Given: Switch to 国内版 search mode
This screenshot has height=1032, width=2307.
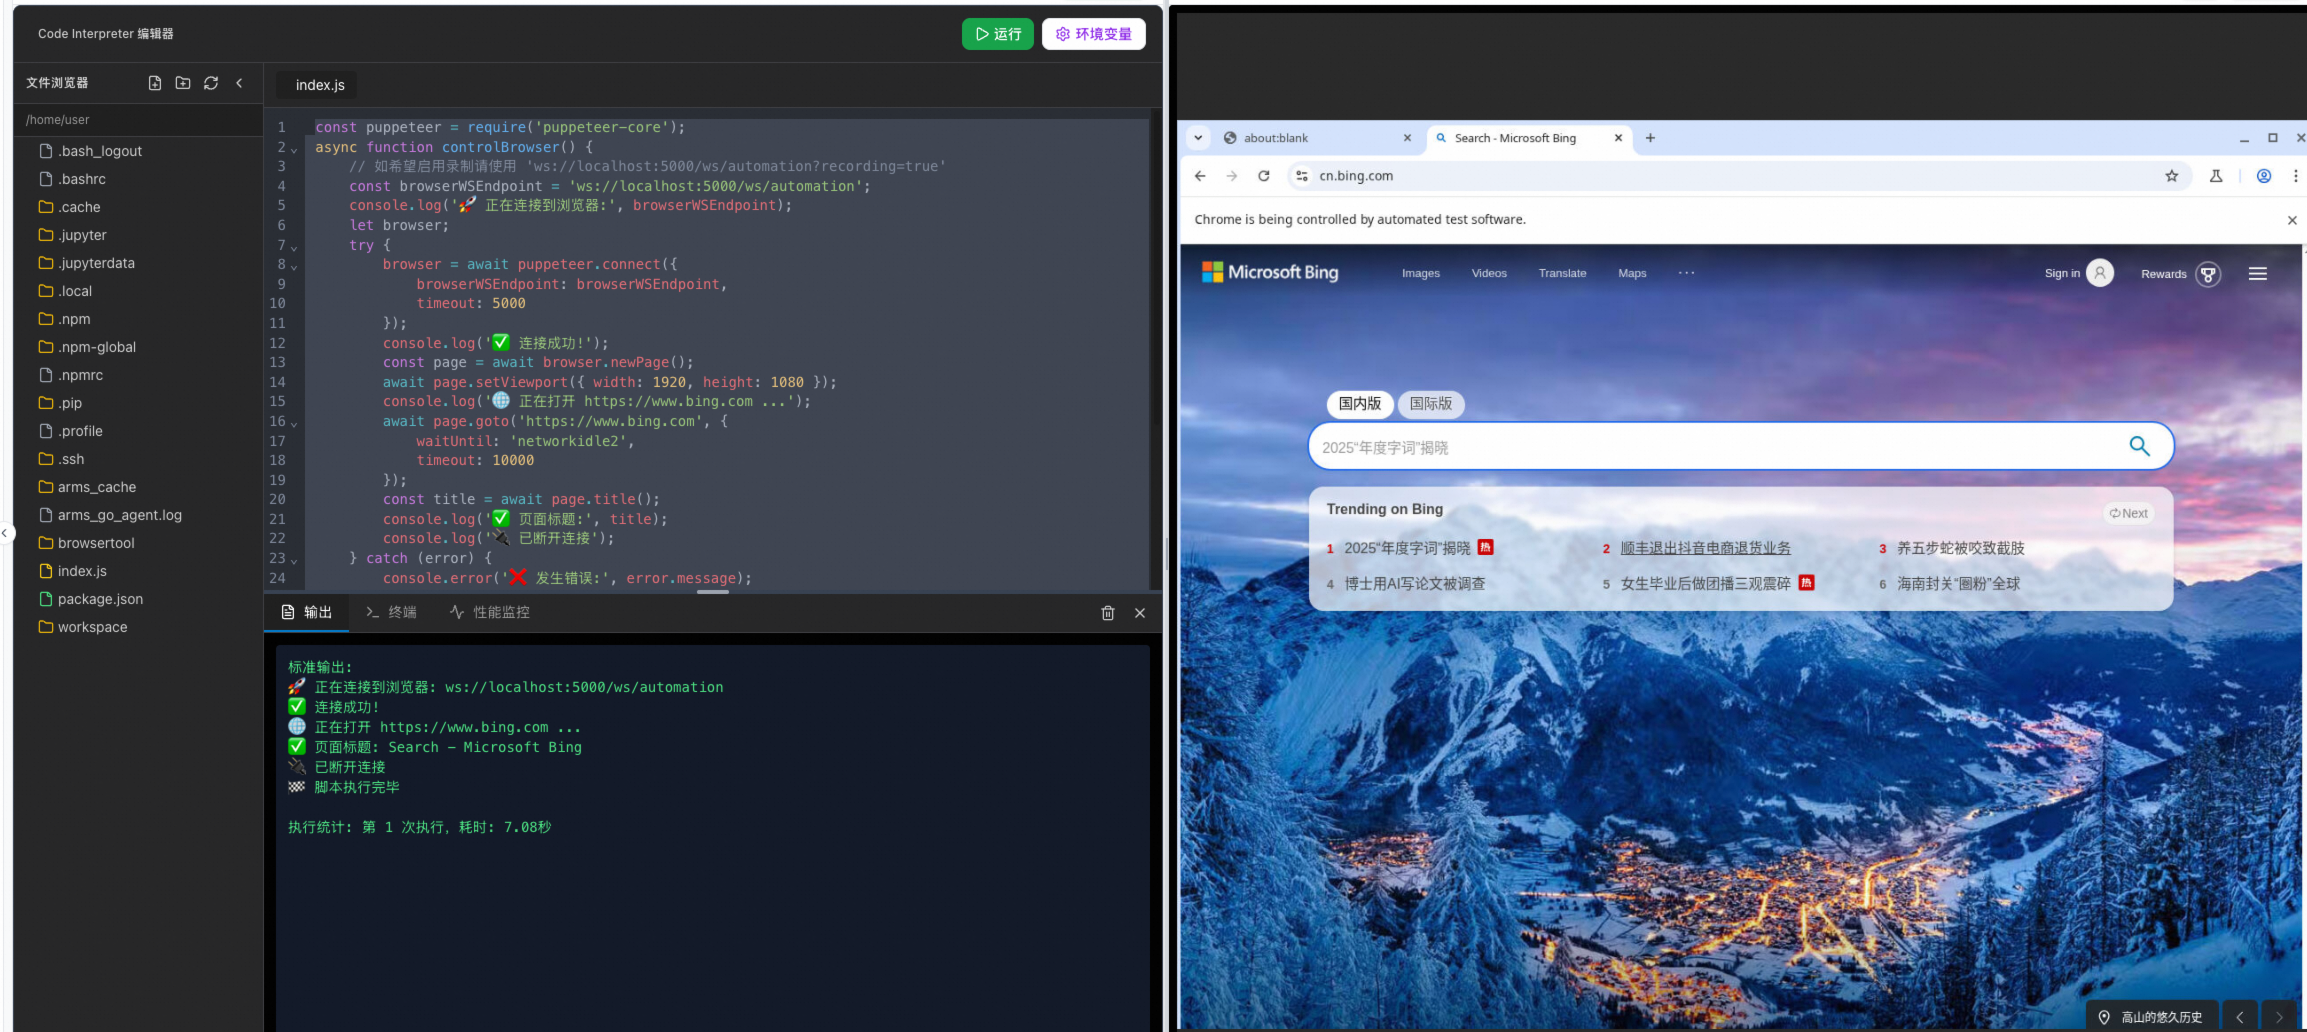Looking at the screenshot, I should click(1360, 404).
